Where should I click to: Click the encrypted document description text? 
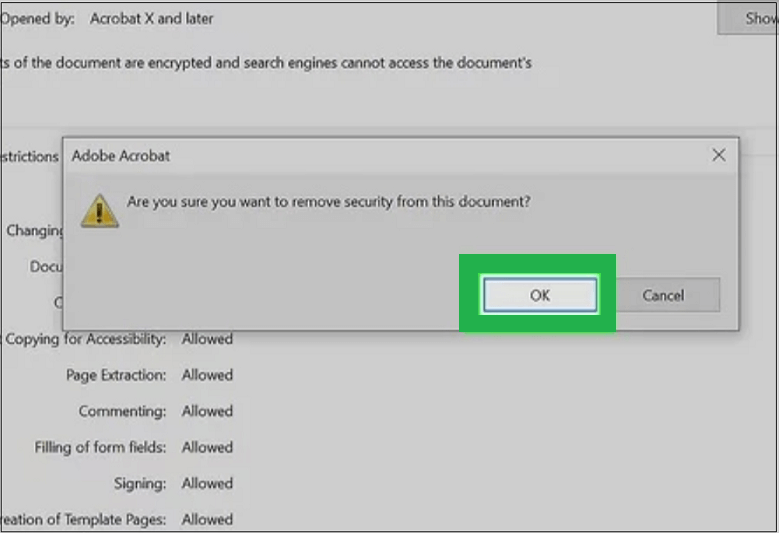point(266,63)
